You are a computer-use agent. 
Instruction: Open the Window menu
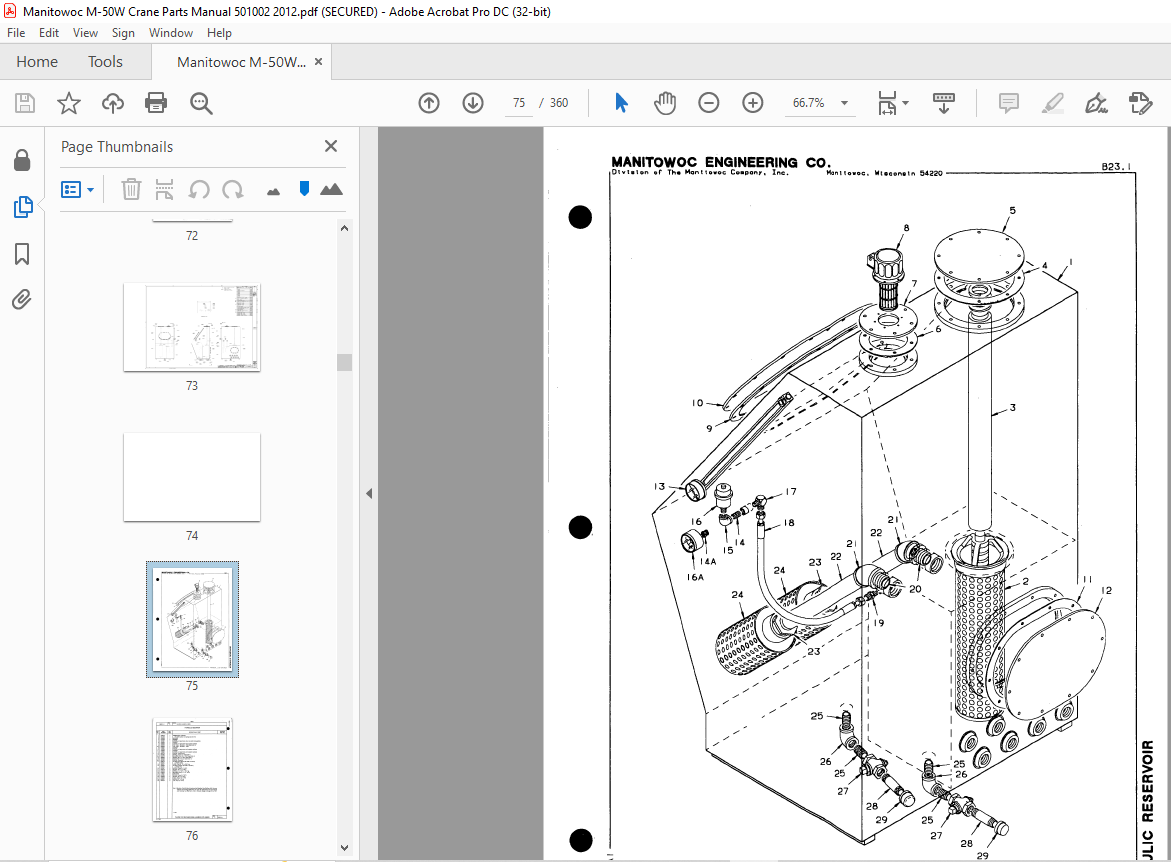pos(171,33)
